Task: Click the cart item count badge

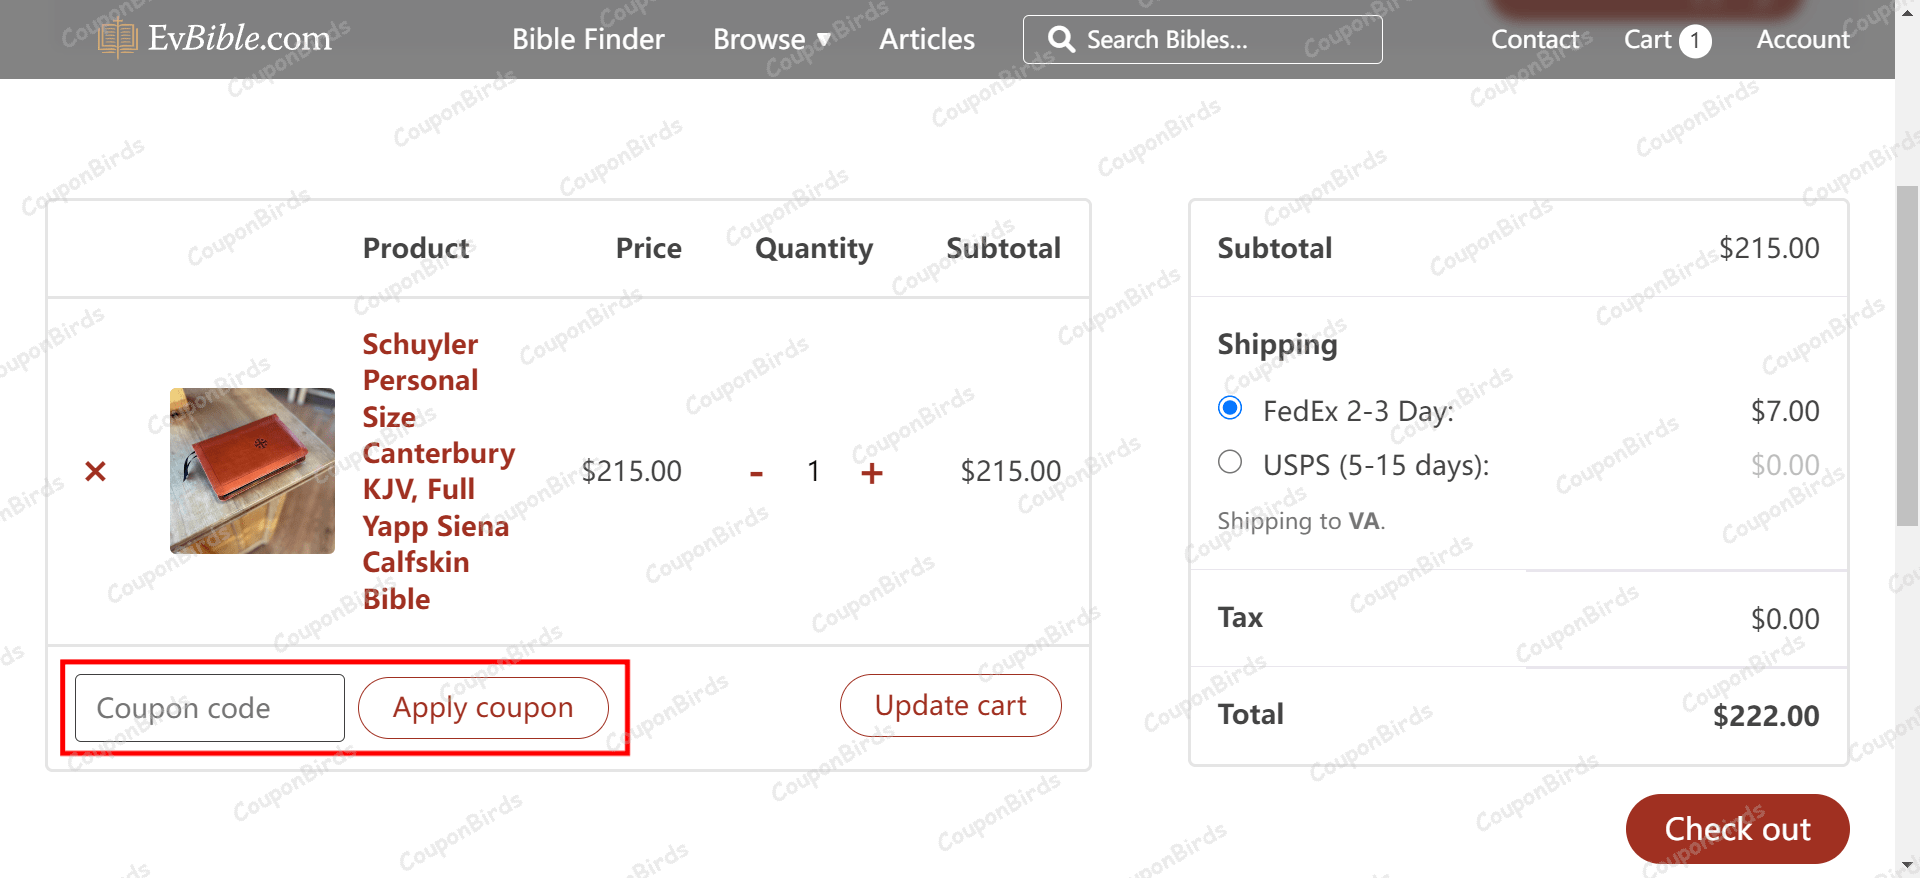Action: (x=1695, y=41)
